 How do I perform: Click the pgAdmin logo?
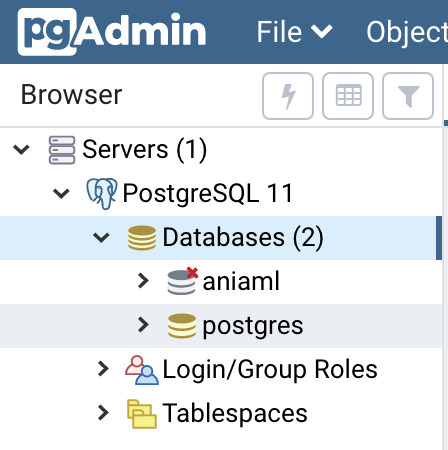pyautogui.click(x=112, y=32)
